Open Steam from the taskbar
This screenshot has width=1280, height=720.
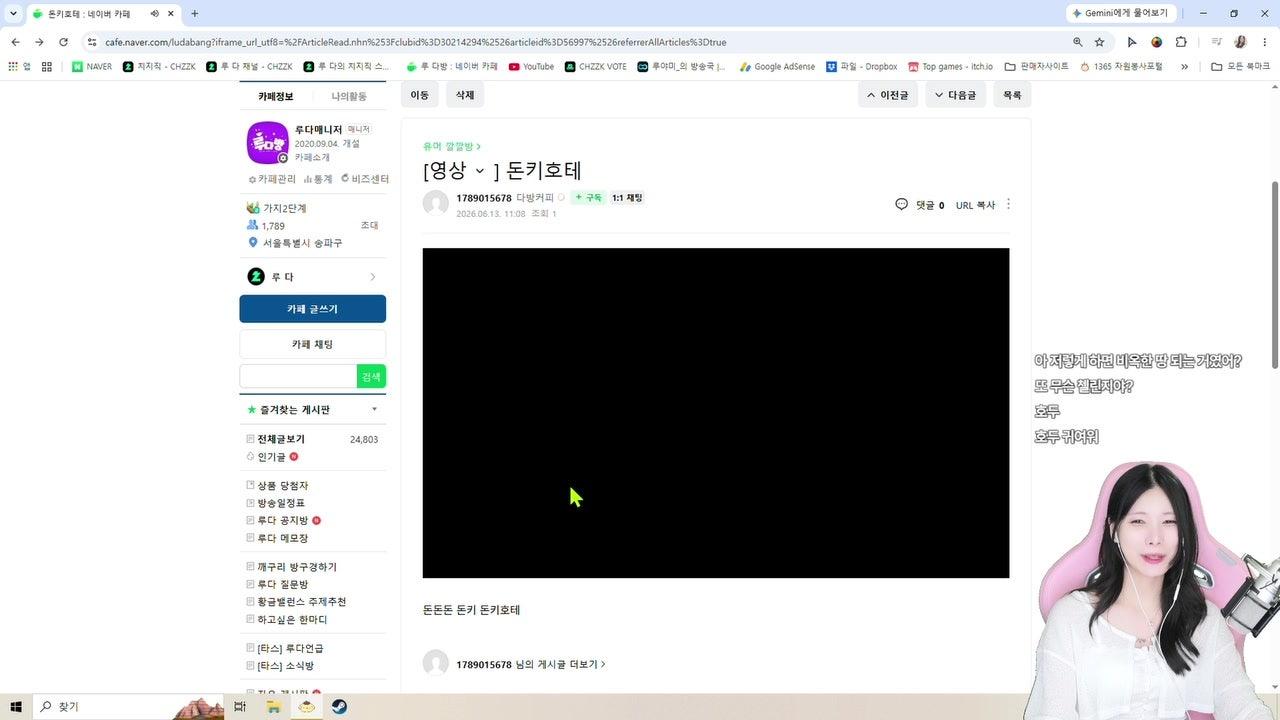(340, 707)
